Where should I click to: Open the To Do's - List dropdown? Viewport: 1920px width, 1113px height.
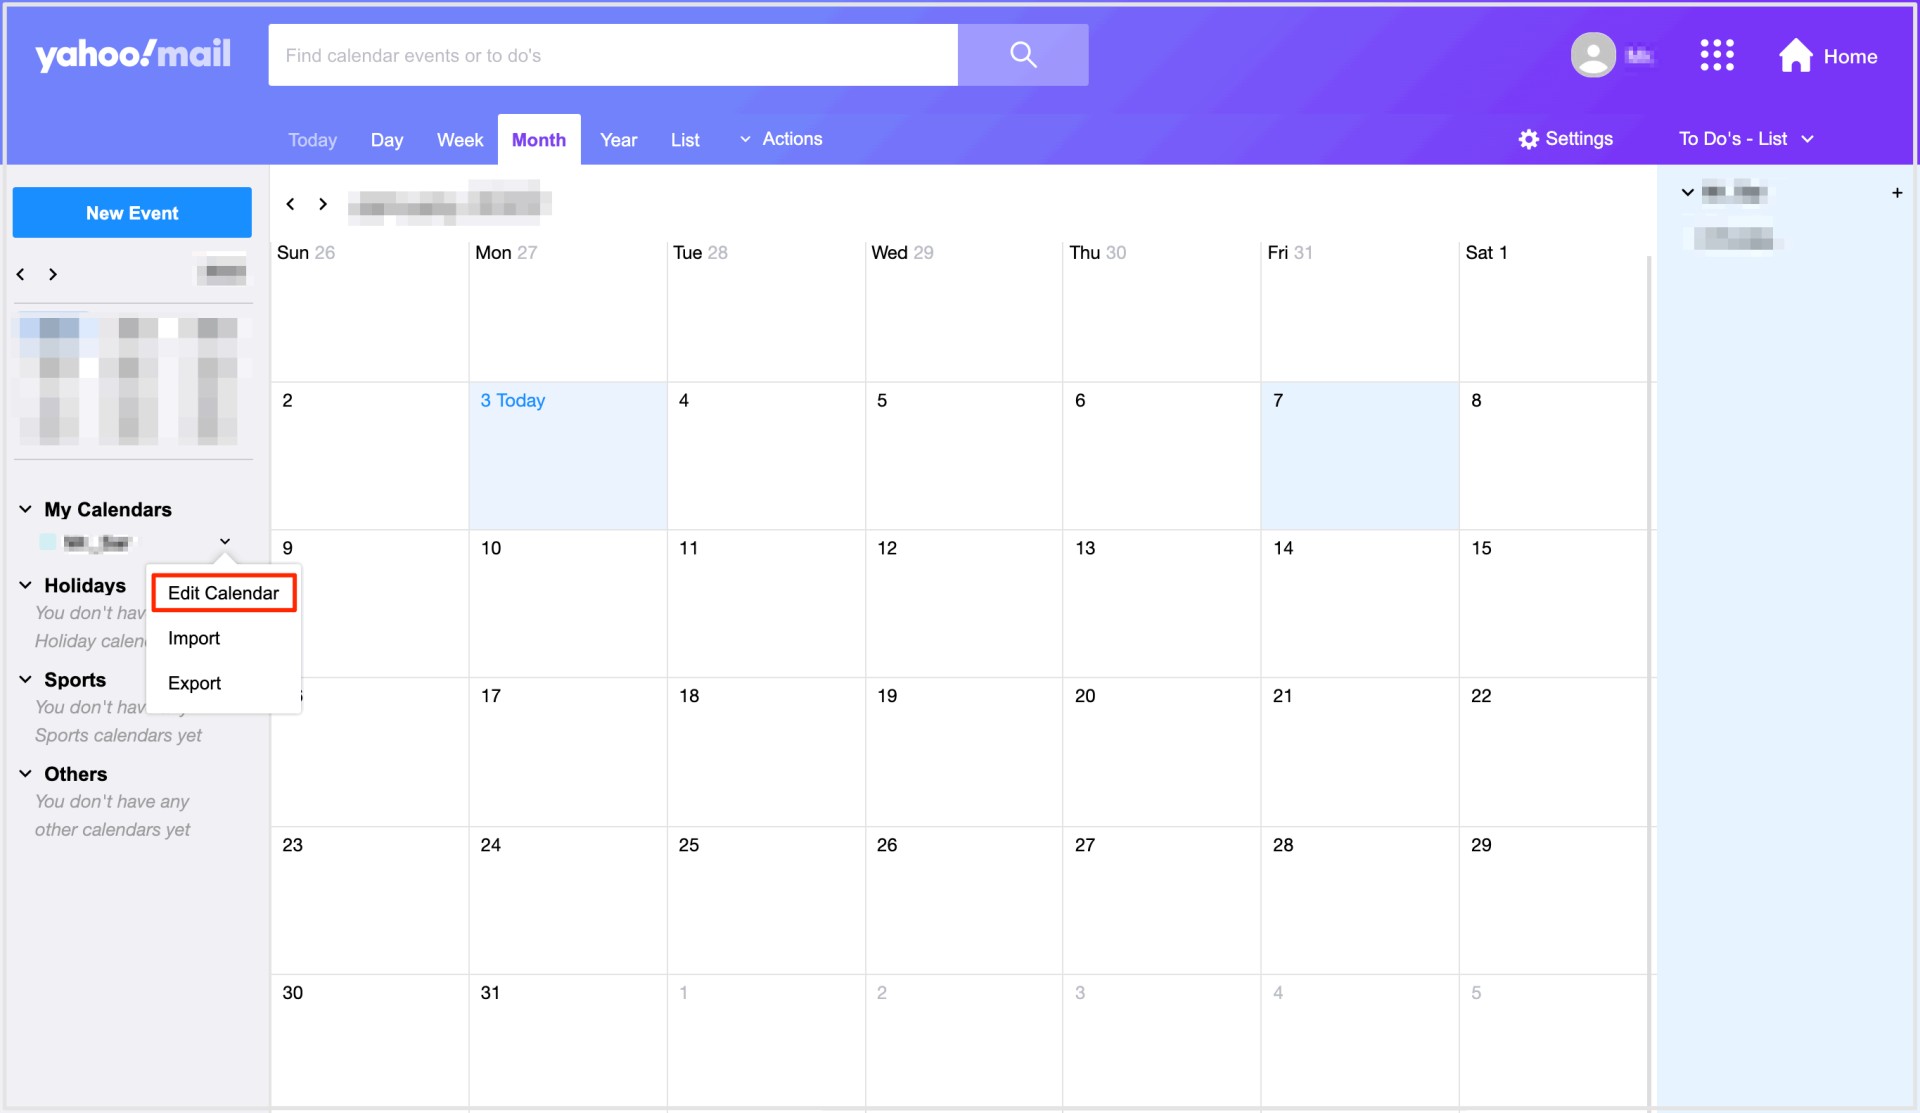1745,139
